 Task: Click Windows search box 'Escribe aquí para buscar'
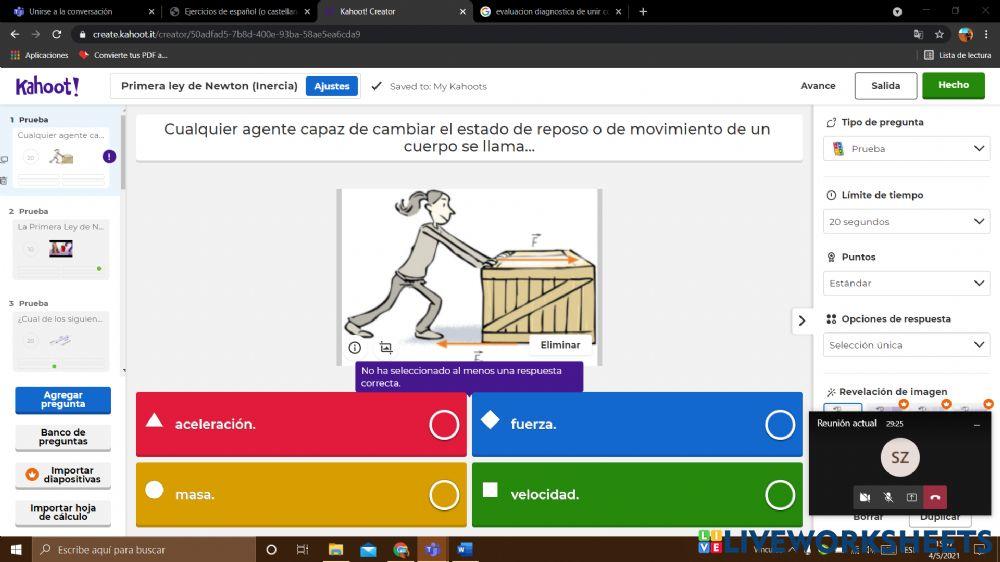[143, 549]
